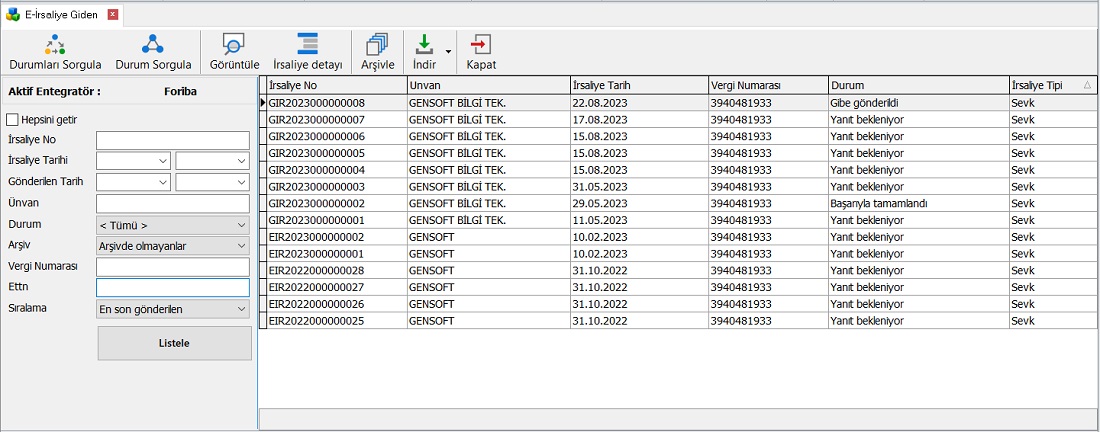1100x432 pixels.
Task: Click the date cell 17.08.2023
Action: tap(639, 119)
